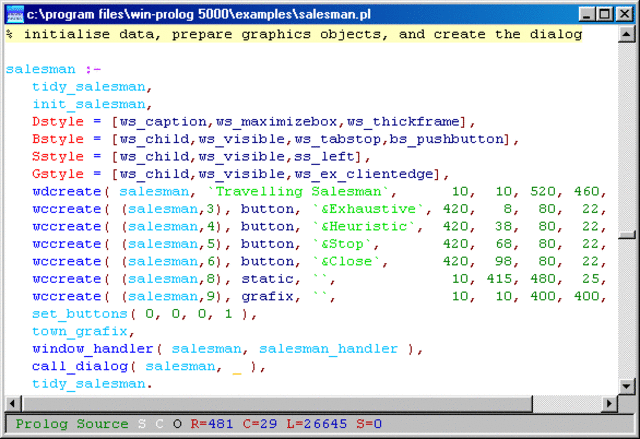Click the 'S=0' indicator in status bar

click(369, 424)
